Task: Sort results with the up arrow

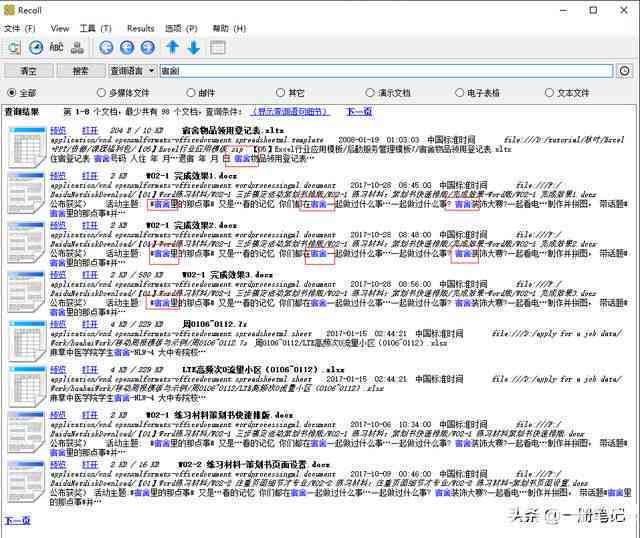Action: coord(172,47)
